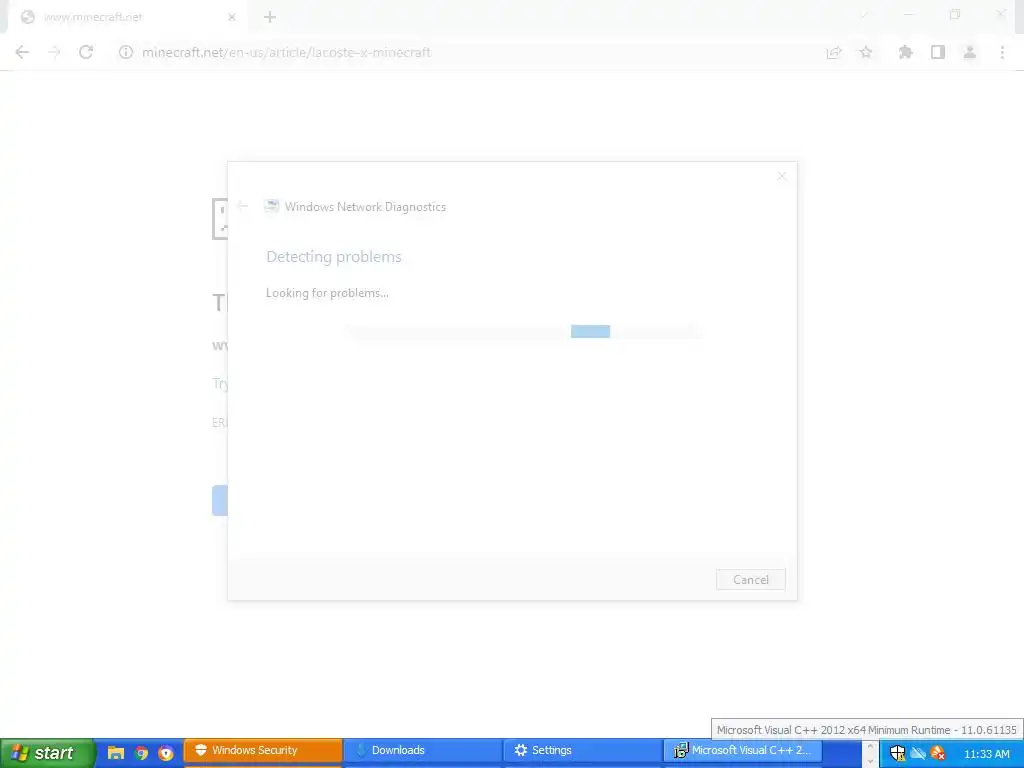Open the Windows Security tray shield icon
Viewport: 1024px width, 768px height.
[897, 754]
